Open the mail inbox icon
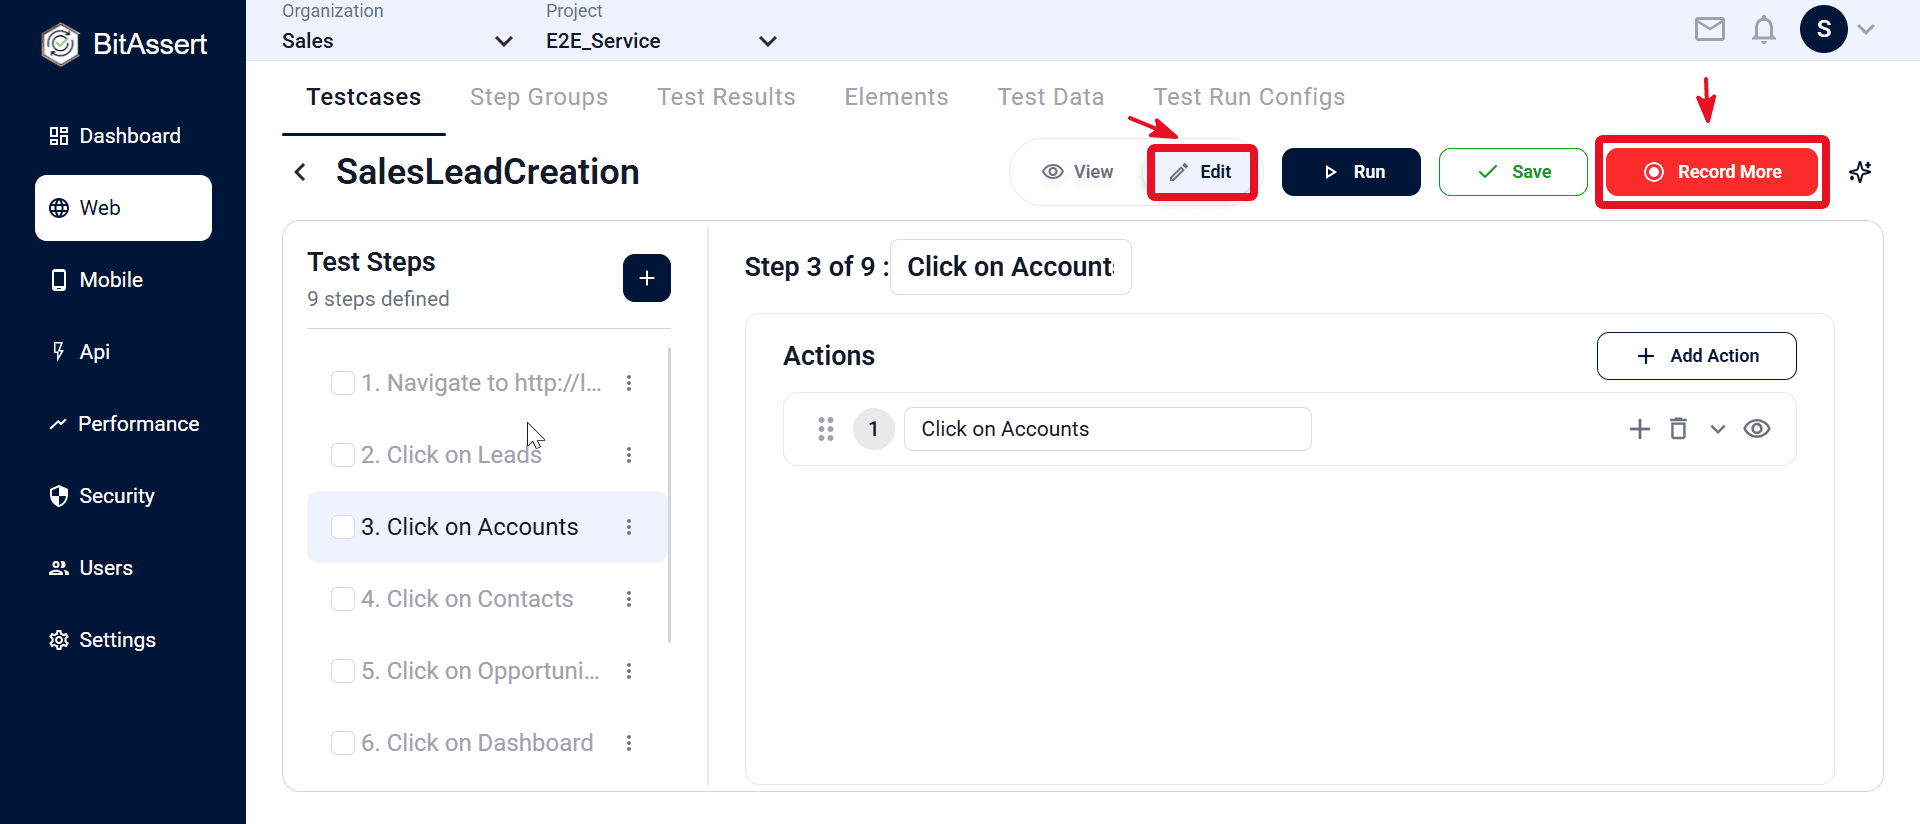 coord(1710,29)
